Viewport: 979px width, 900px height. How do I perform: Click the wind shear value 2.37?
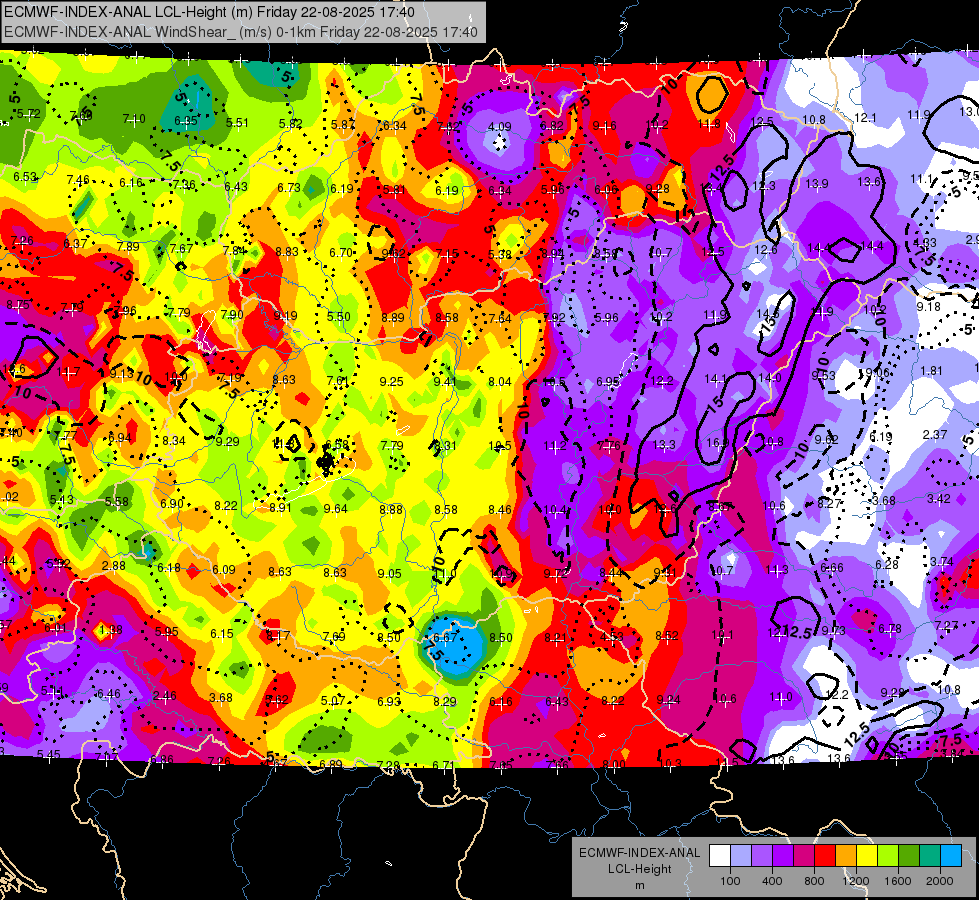[x=935, y=435]
